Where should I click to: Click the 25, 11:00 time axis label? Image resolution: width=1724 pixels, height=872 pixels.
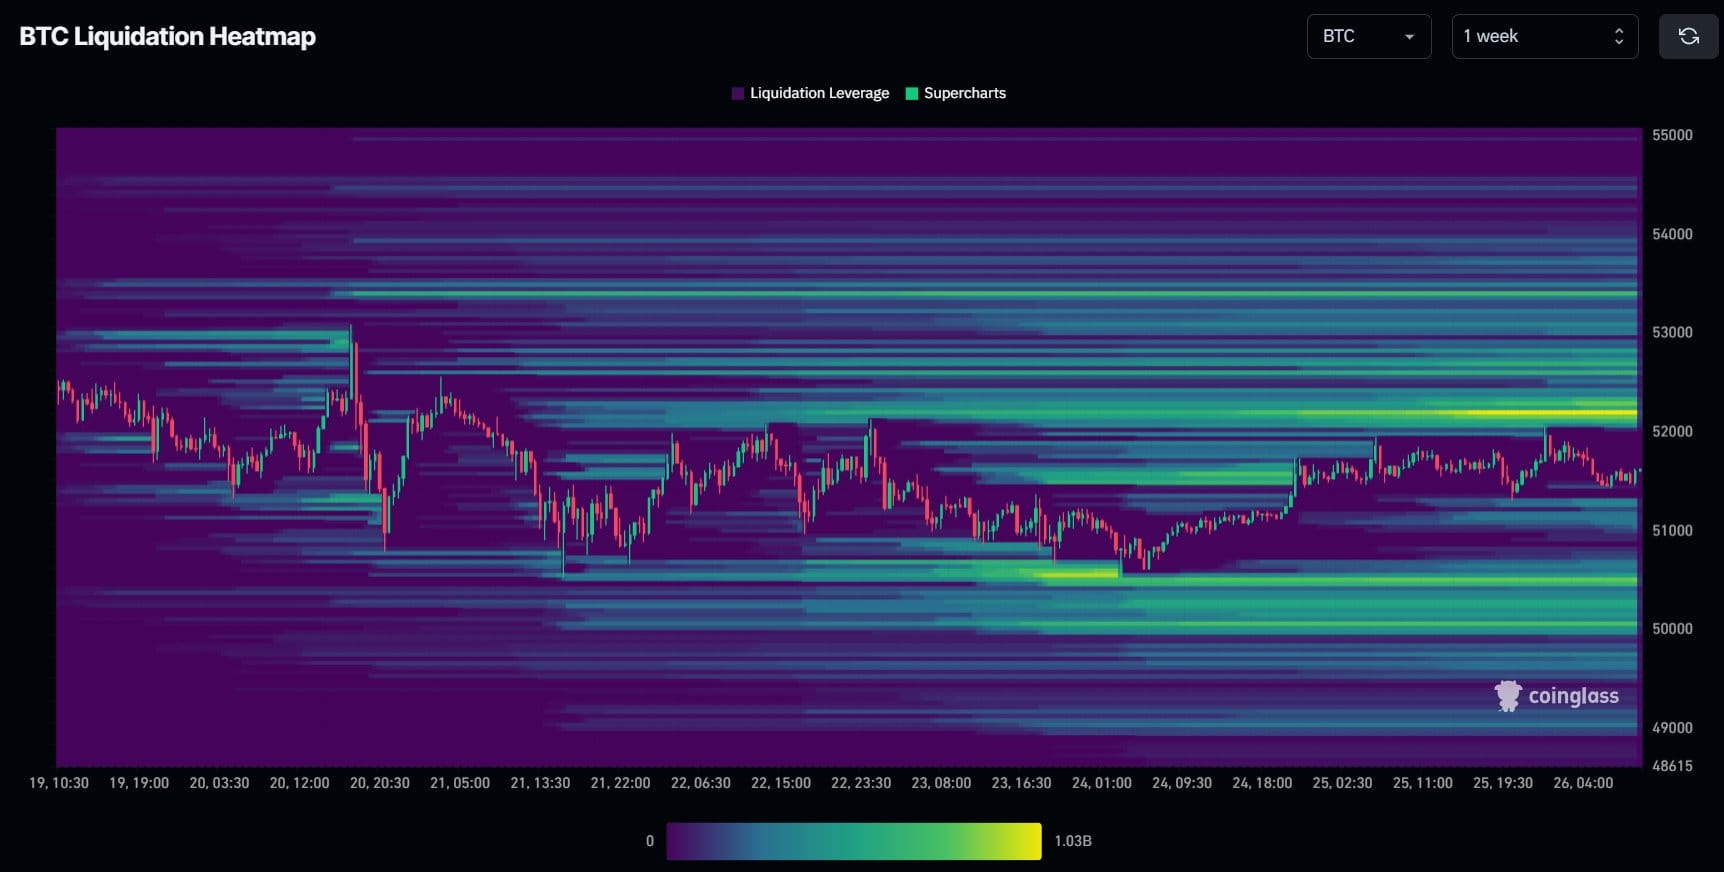coord(1423,783)
